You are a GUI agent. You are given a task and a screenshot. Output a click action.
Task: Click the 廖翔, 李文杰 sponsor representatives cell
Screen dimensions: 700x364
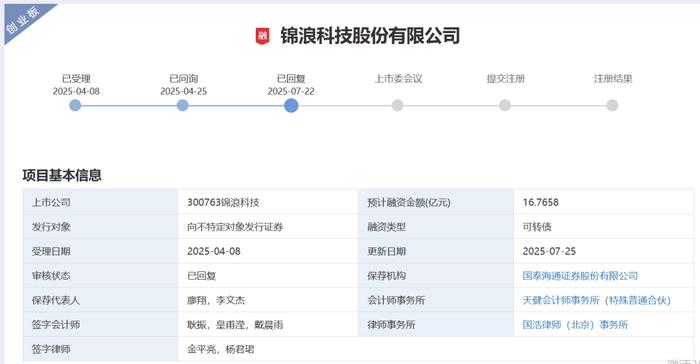(x=268, y=301)
